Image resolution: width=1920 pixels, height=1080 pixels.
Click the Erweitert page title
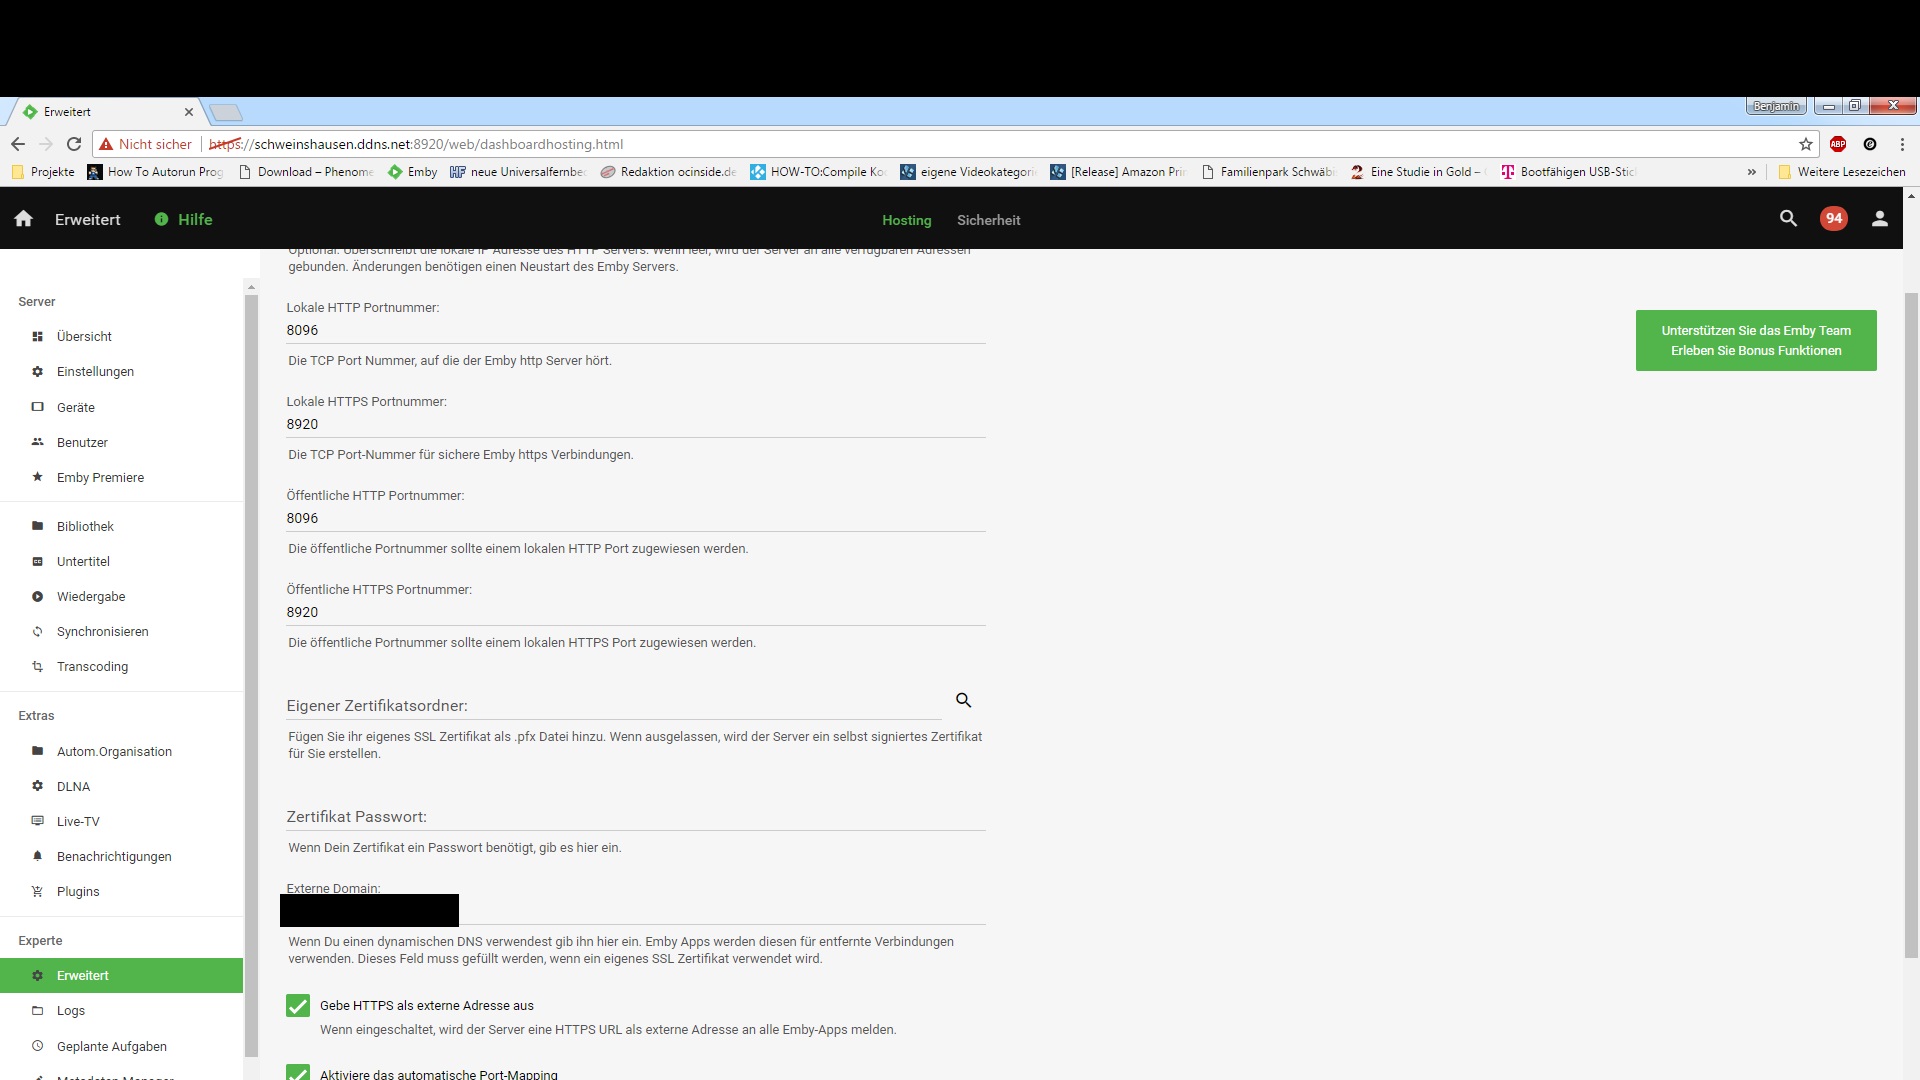pos(88,219)
